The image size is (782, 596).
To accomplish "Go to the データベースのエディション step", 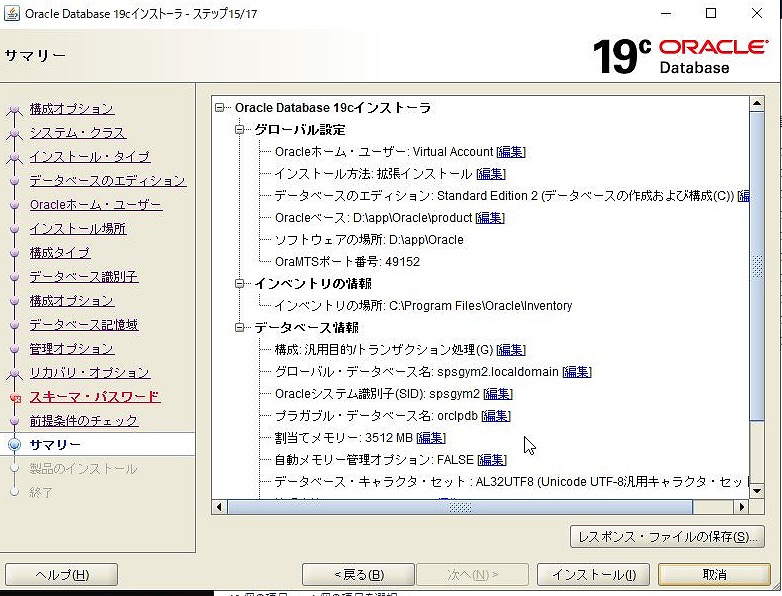I will coord(108,181).
